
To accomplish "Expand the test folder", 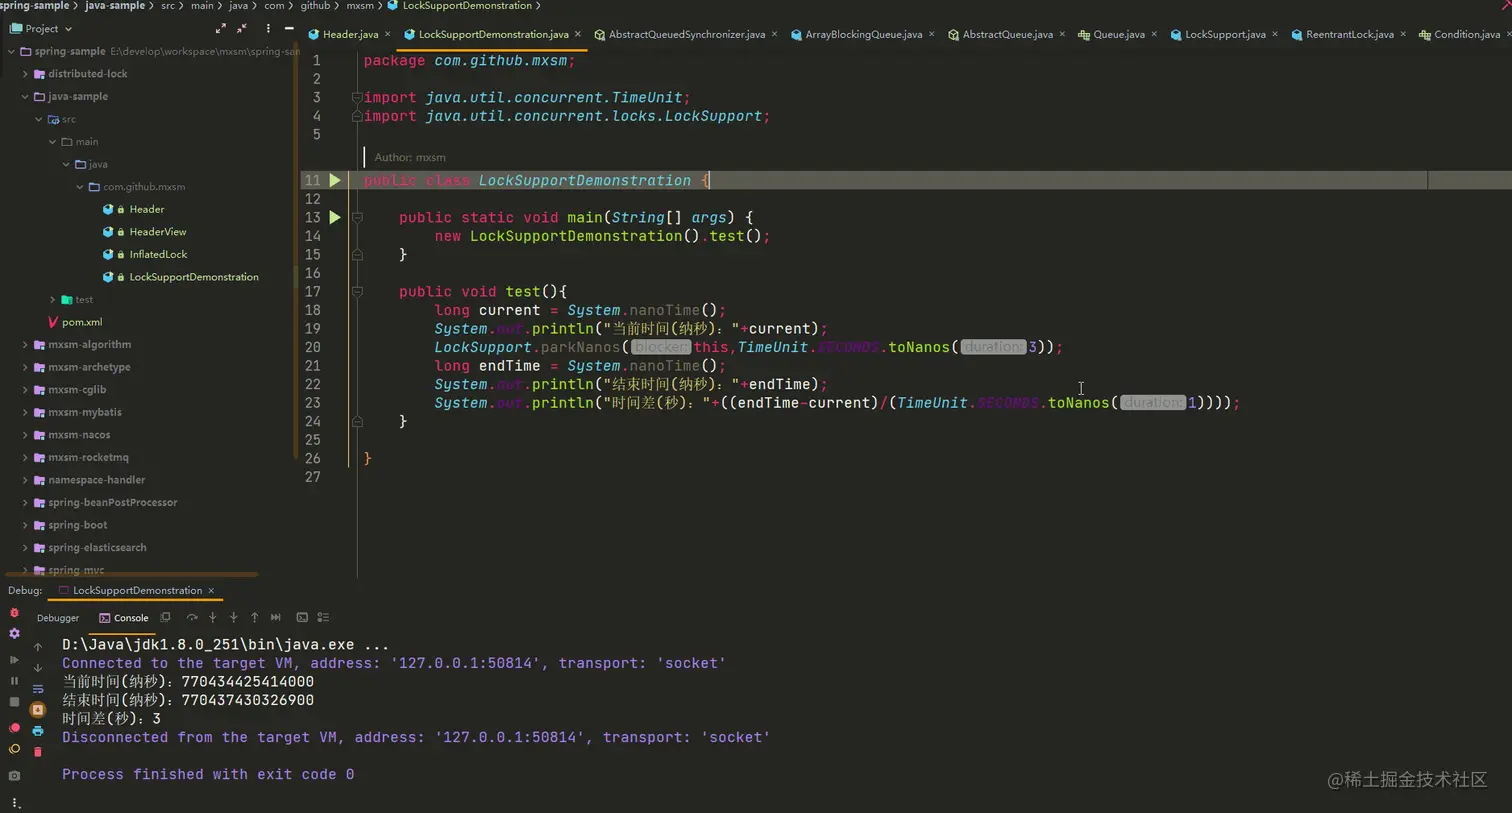I will [53, 300].
